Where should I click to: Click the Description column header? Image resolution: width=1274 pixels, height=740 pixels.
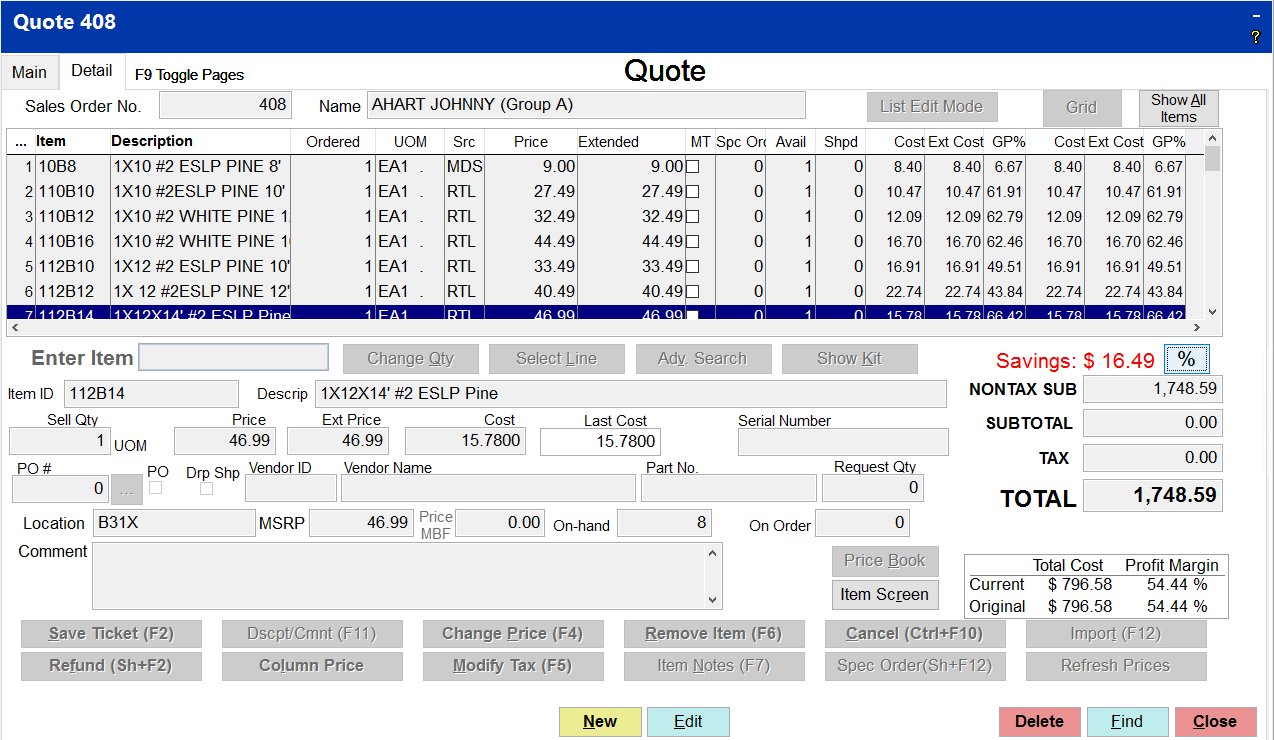[200, 141]
